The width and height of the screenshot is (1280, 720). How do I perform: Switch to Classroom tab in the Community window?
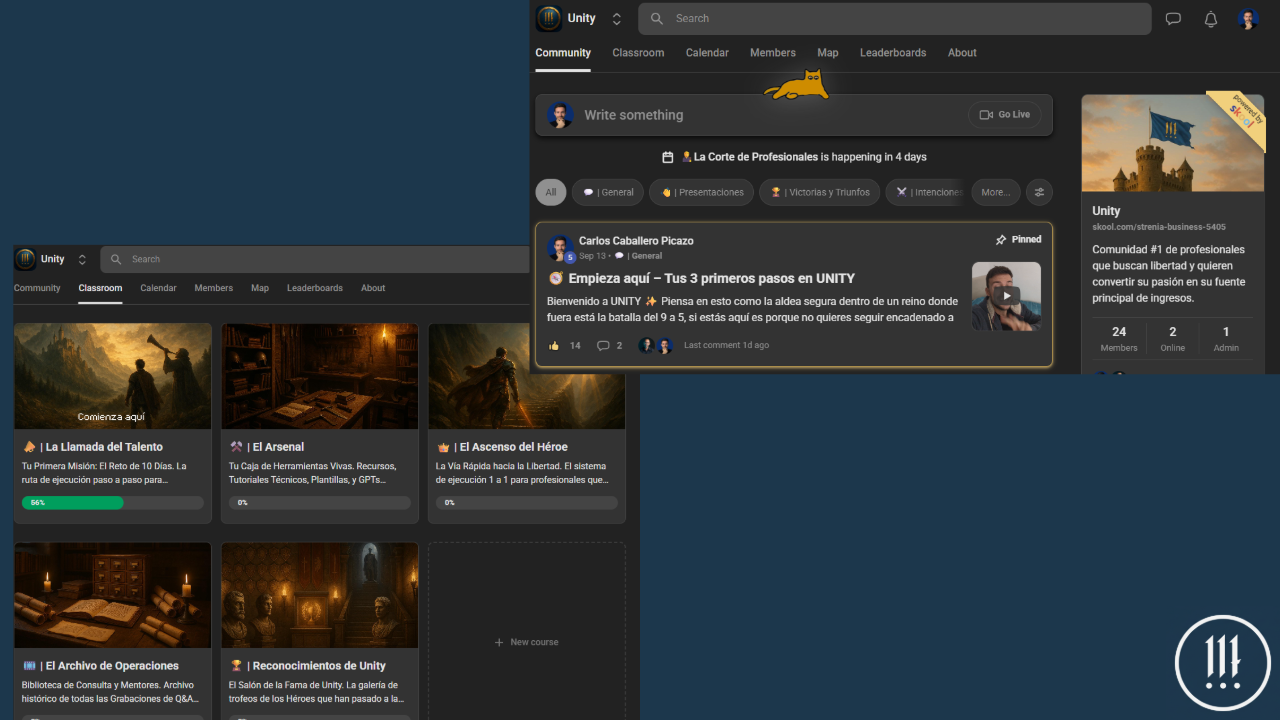coord(638,53)
